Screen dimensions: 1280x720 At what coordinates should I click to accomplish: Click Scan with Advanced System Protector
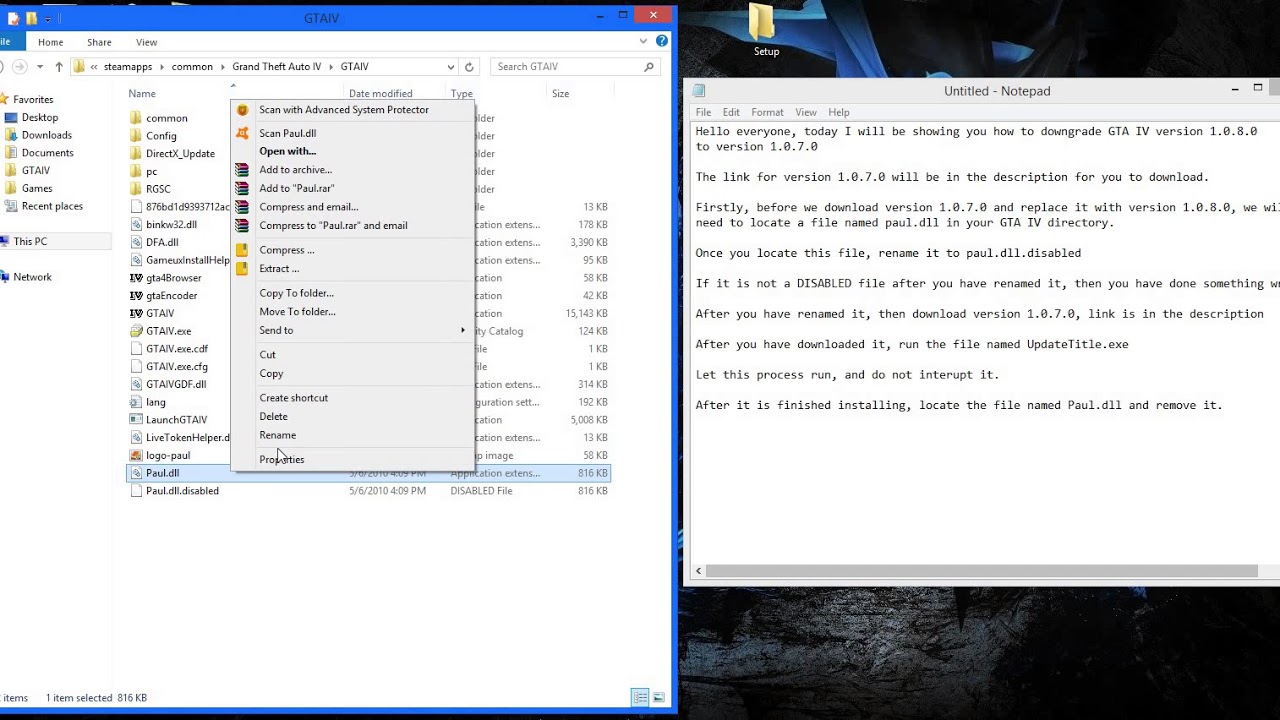click(x=343, y=110)
